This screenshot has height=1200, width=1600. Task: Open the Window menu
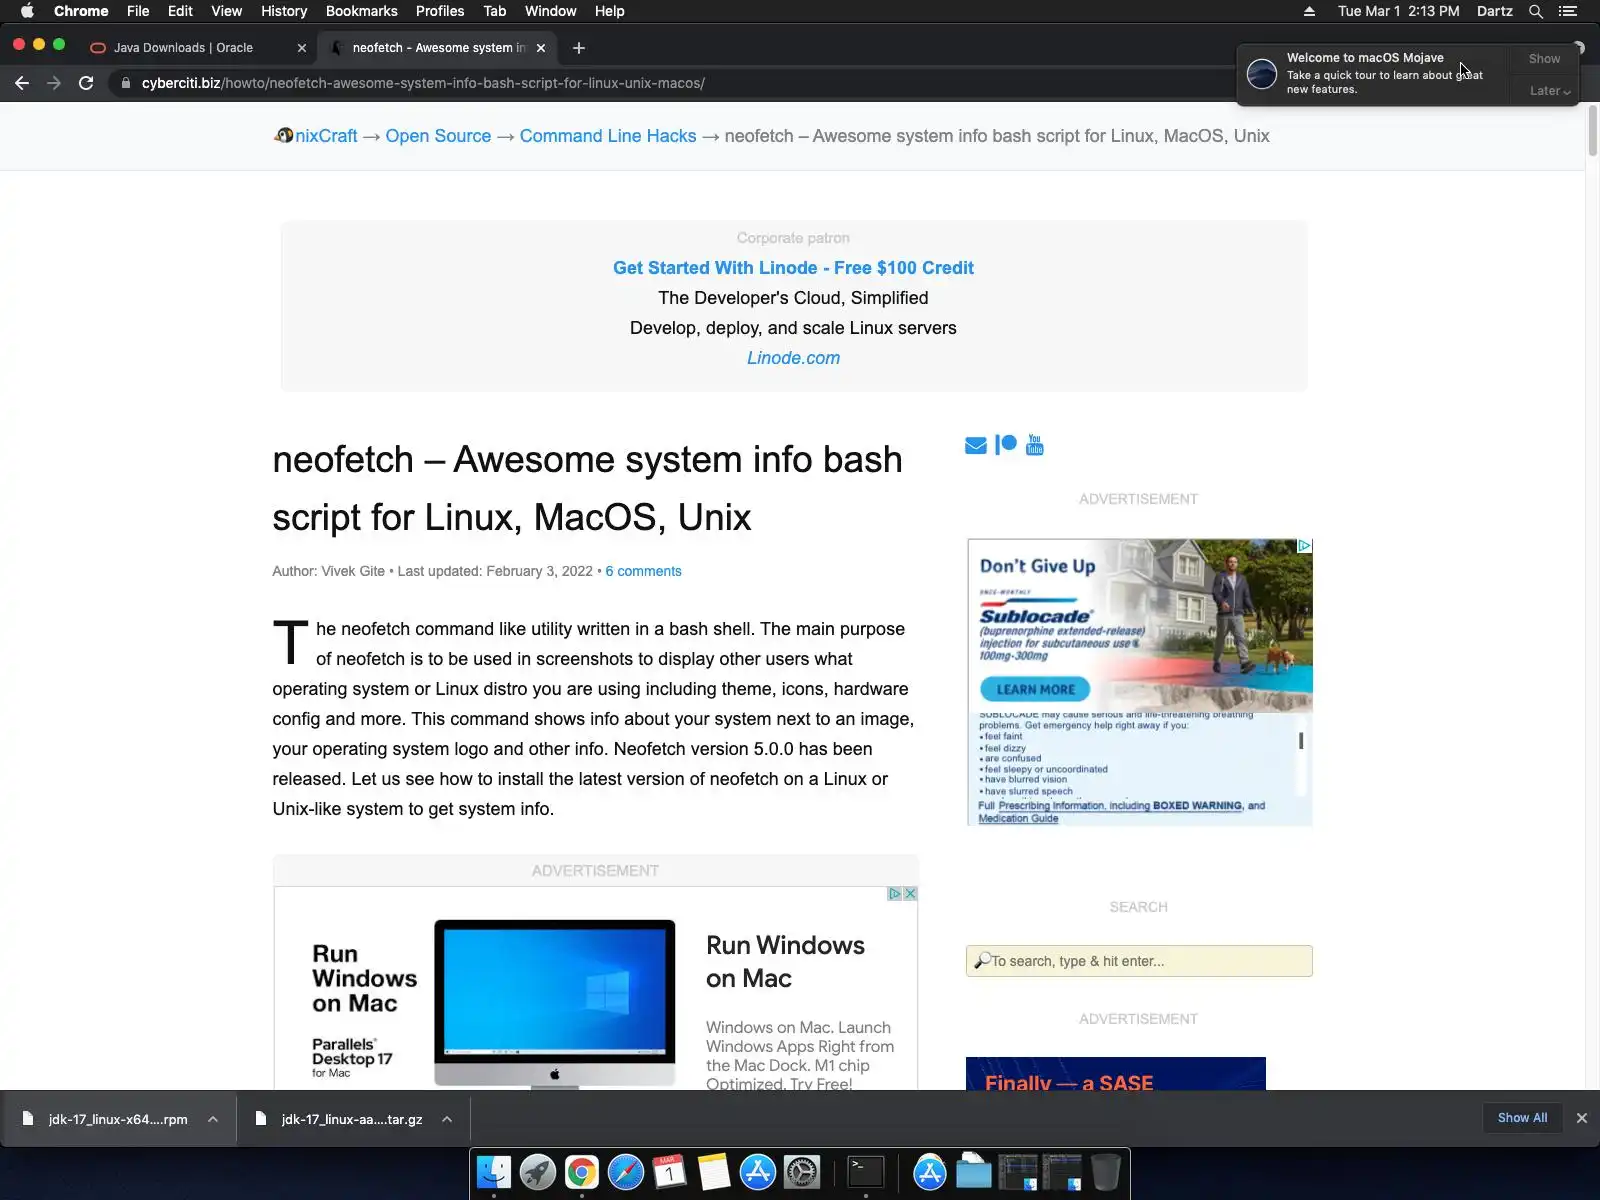point(550,11)
